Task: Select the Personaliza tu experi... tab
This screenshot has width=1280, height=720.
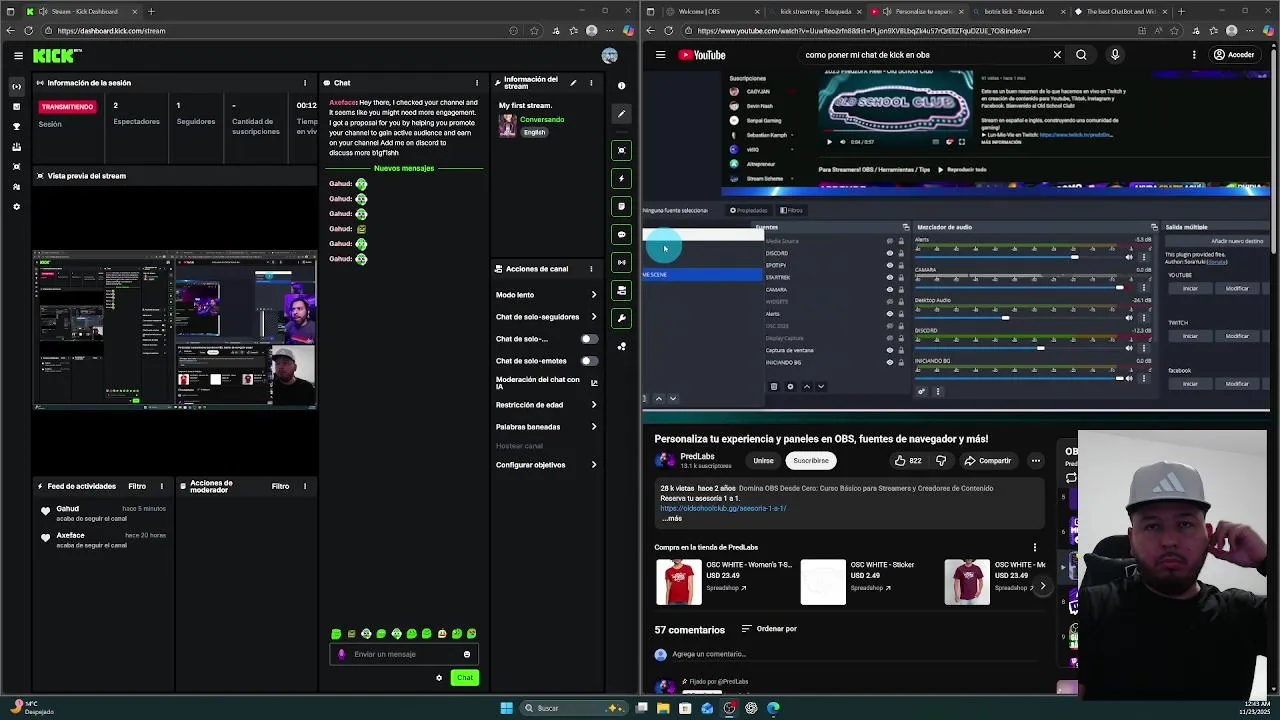Action: 918,11
